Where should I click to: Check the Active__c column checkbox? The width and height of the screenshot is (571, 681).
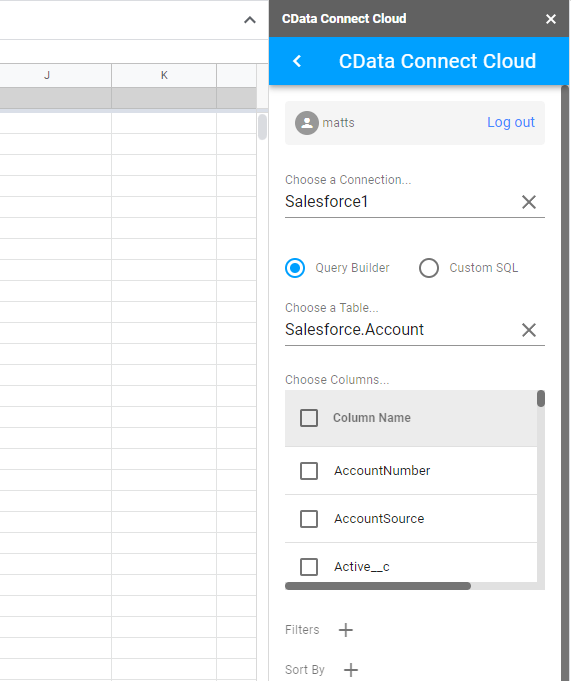point(309,567)
